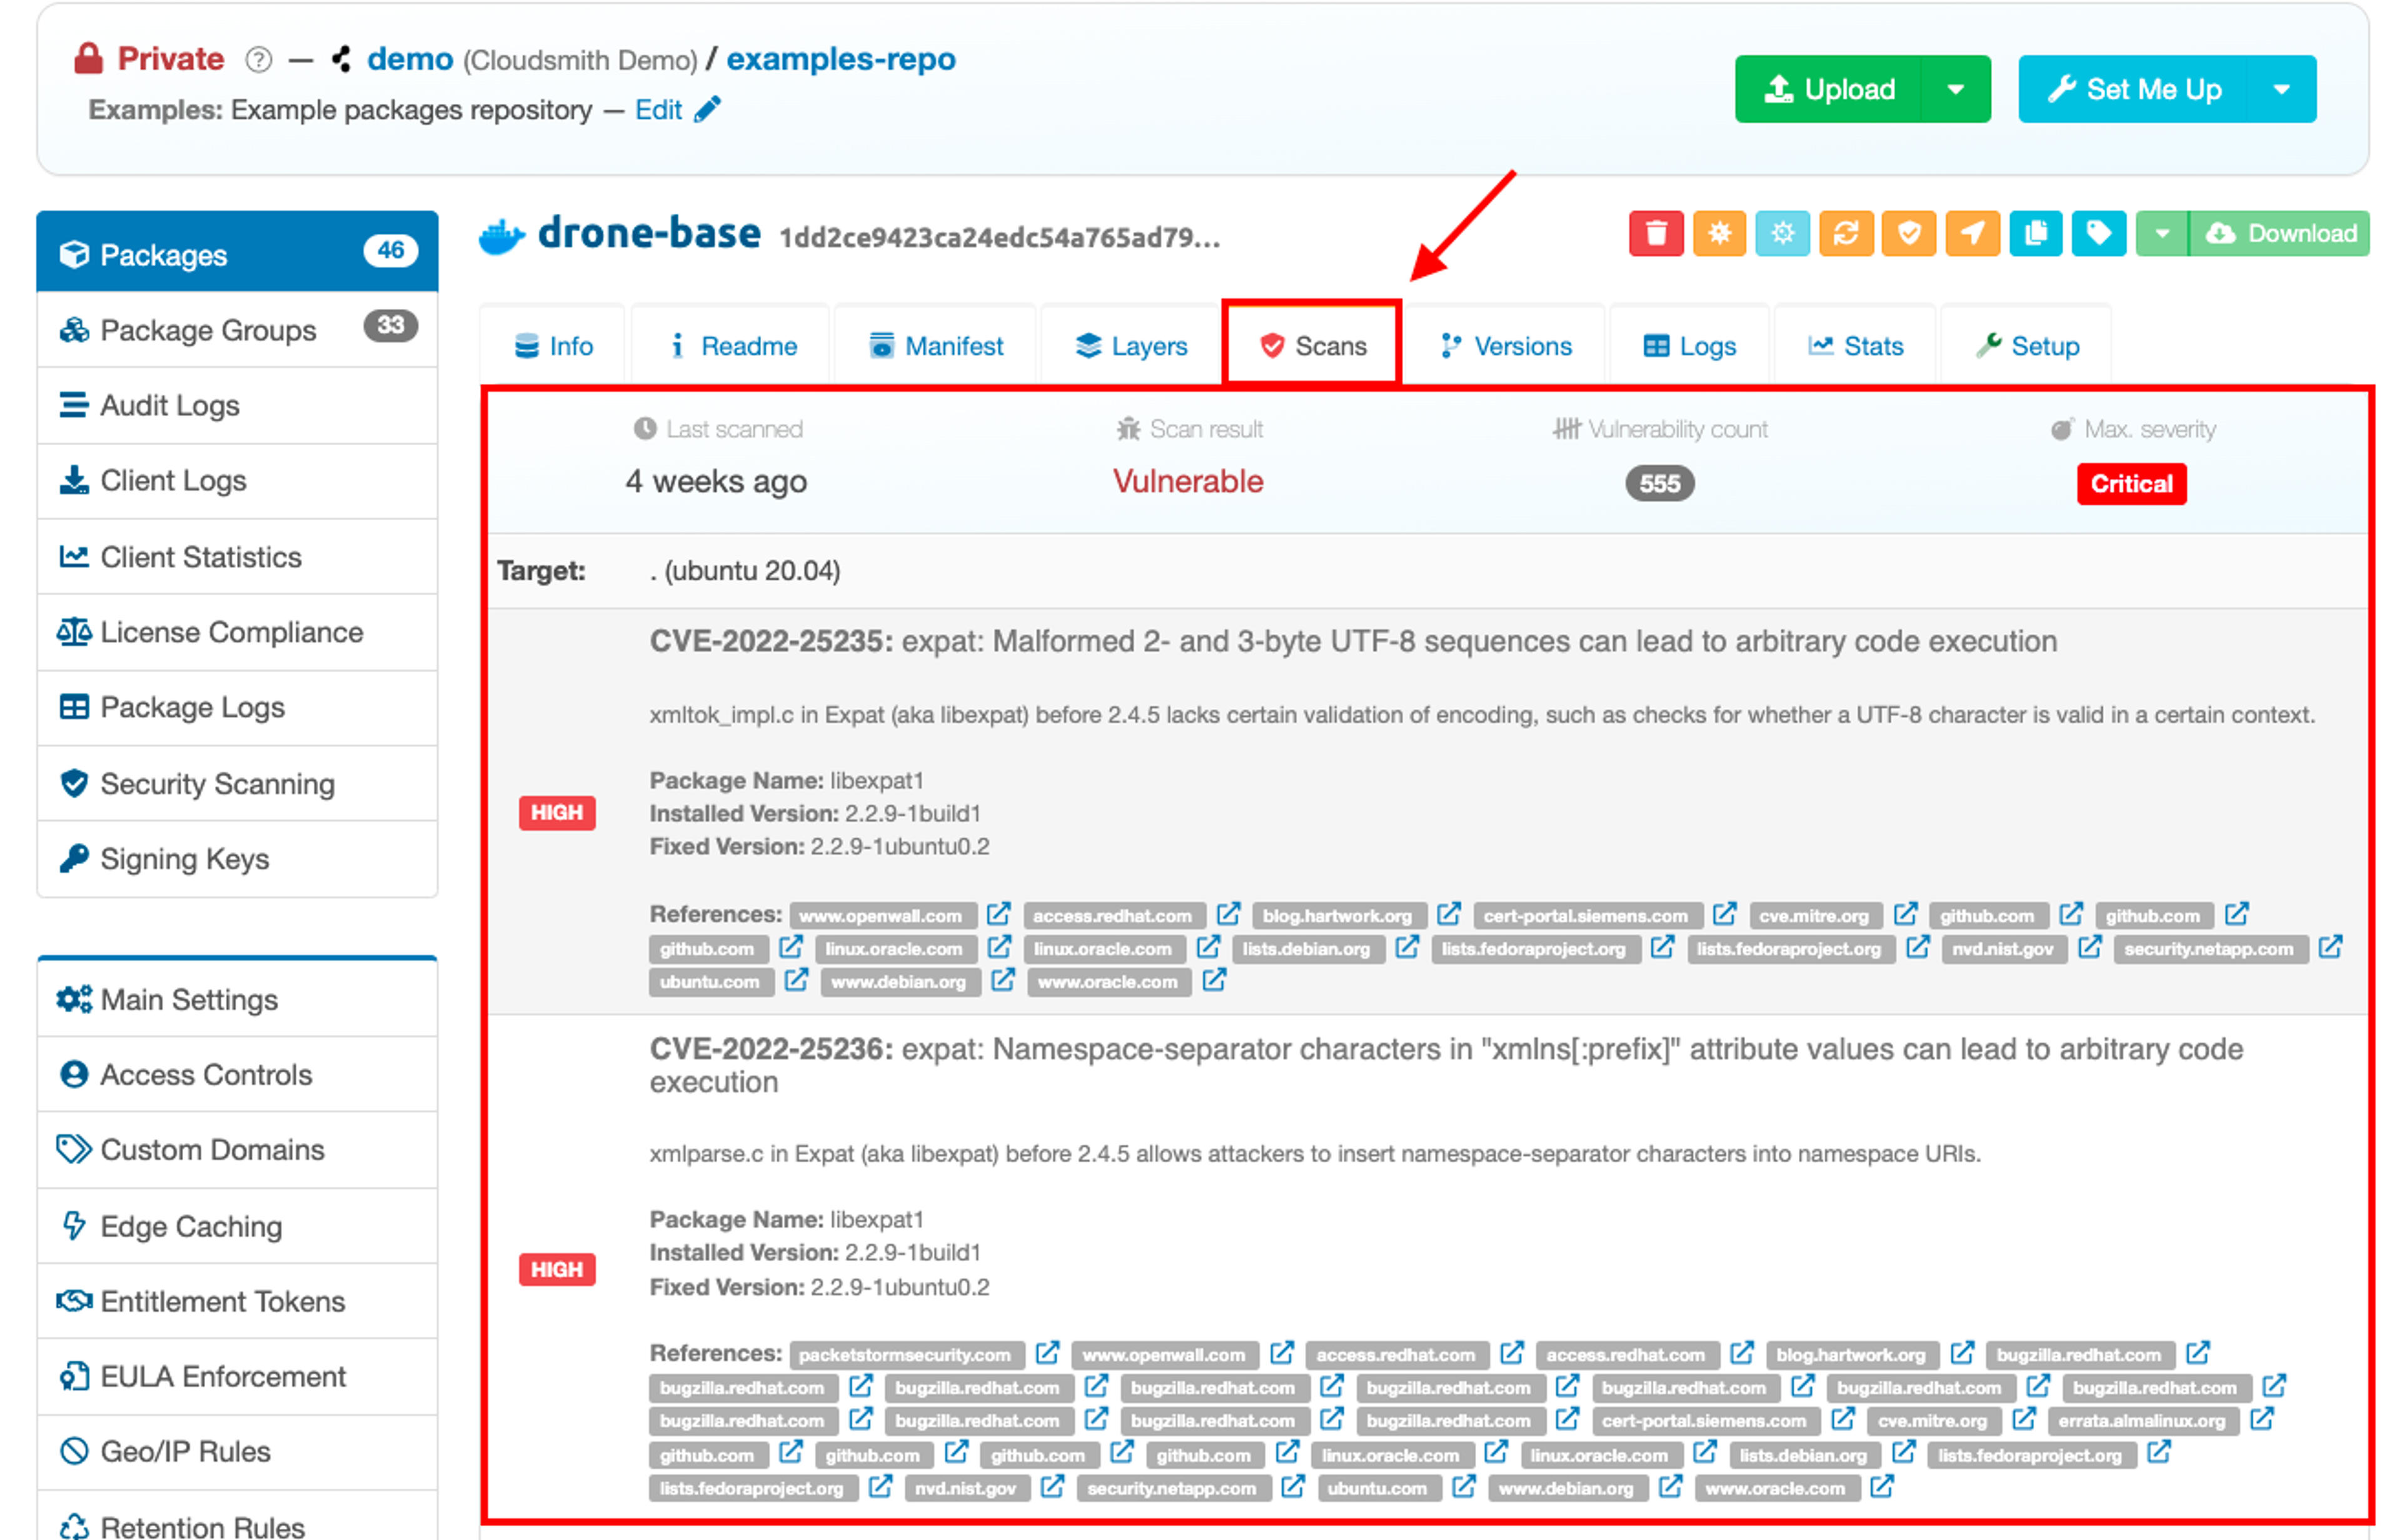The width and height of the screenshot is (2401, 1540).
Task: Expand the Upload button dropdown arrow
Action: [x=1955, y=89]
